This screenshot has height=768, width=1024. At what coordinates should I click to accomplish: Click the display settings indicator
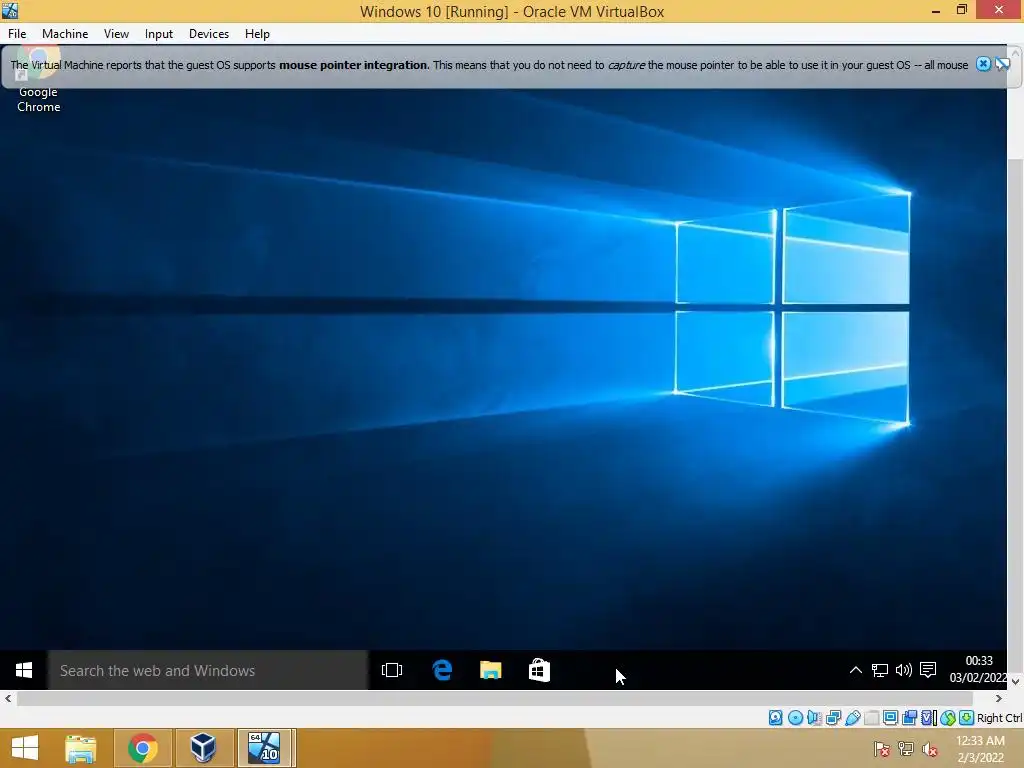(890, 718)
